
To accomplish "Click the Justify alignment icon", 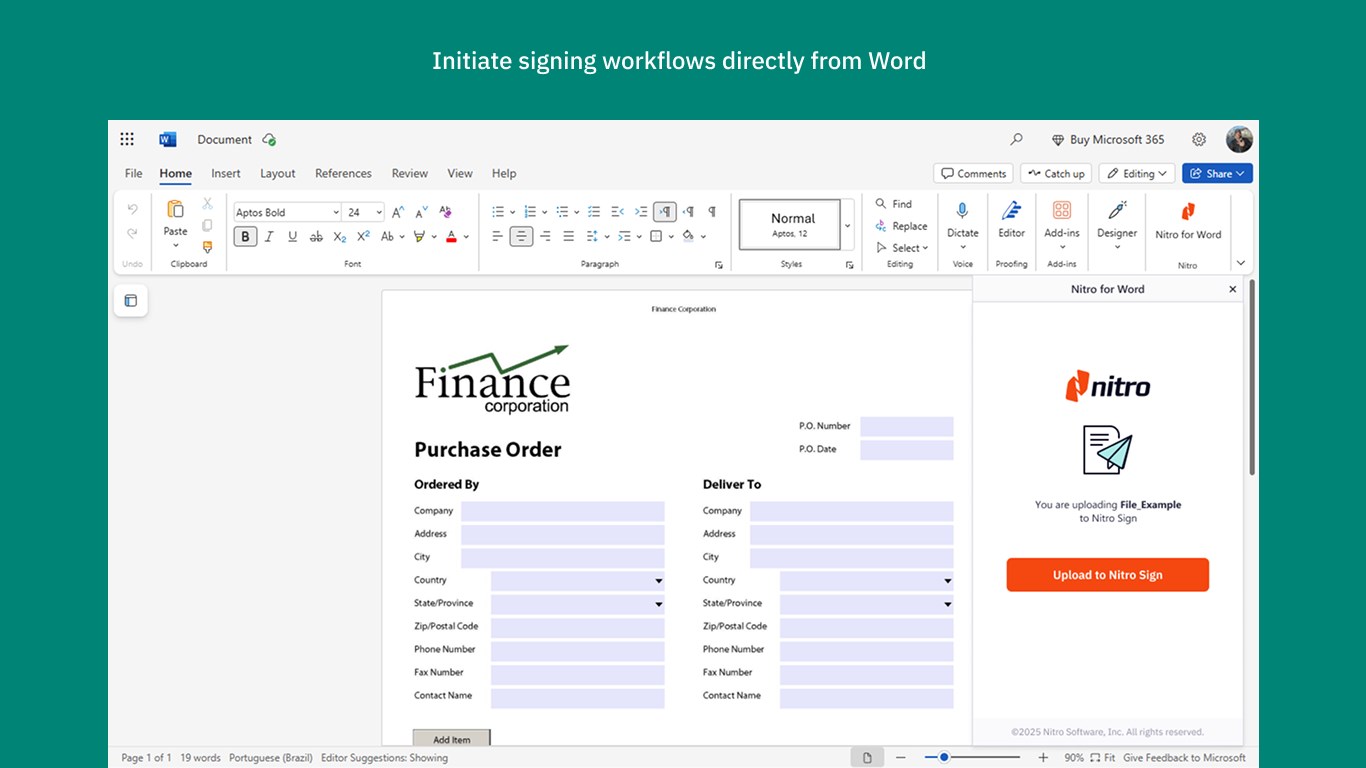I will click(x=569, y=236).
